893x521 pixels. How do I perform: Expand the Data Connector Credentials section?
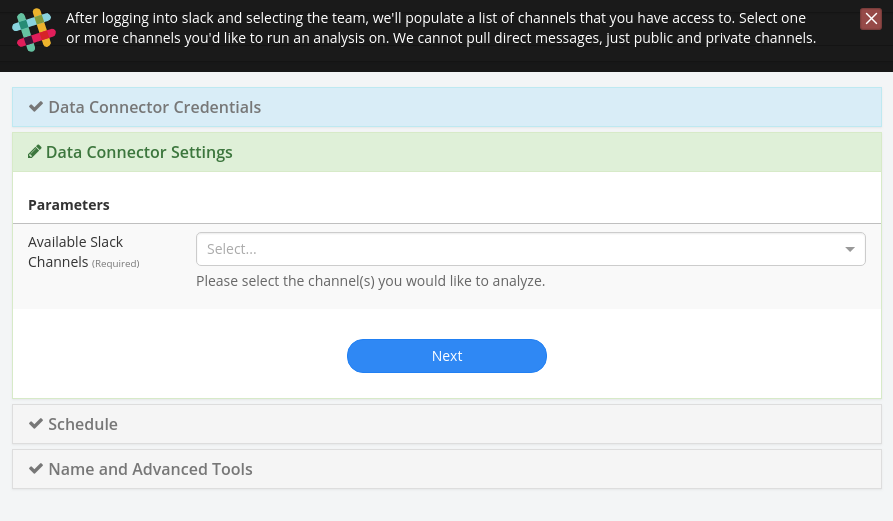click(446, 107)
